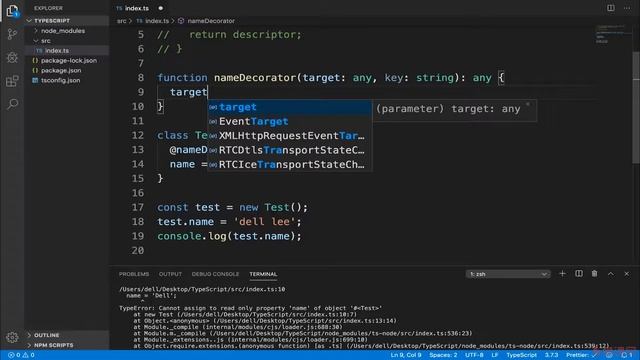Screen dimensions: 640x360
Task: Click the unsaved dot on index.ts tab
Action: 160,8
